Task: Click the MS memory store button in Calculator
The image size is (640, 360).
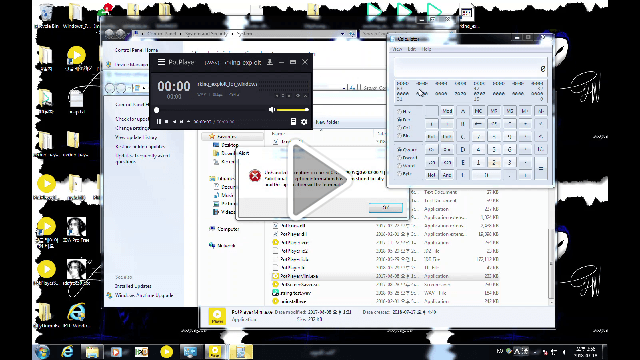Action: pos(509,111)
